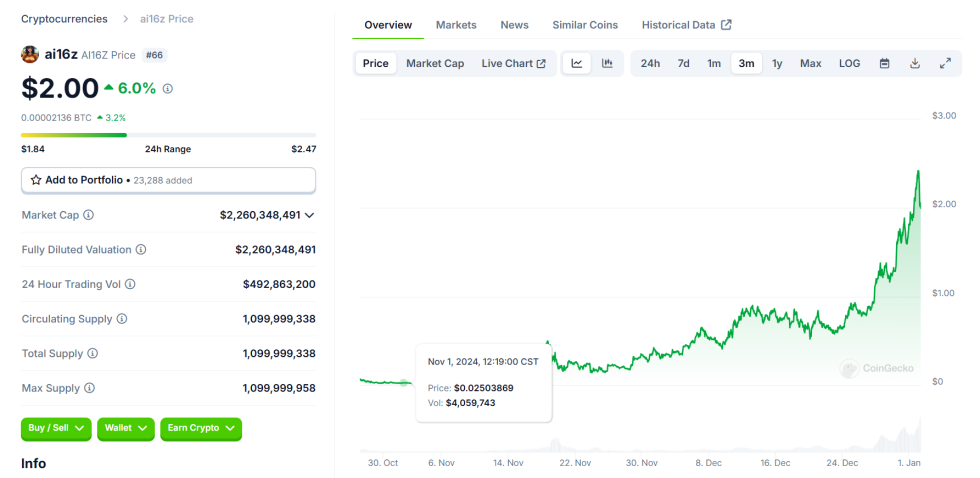Switch to candlestick chart view icon
980x478 pixels.
(608, 63)
